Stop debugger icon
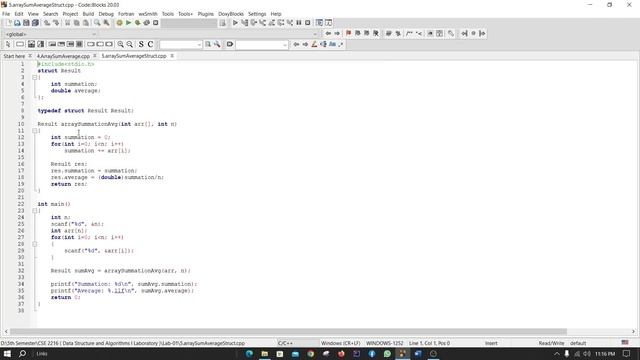Viewport: 640px width, 360px height. pos(308,23)
